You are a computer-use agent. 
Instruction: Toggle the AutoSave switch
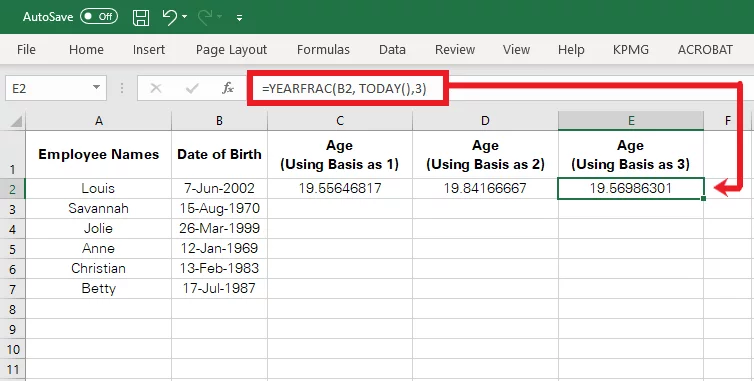(x=99, y=17)
